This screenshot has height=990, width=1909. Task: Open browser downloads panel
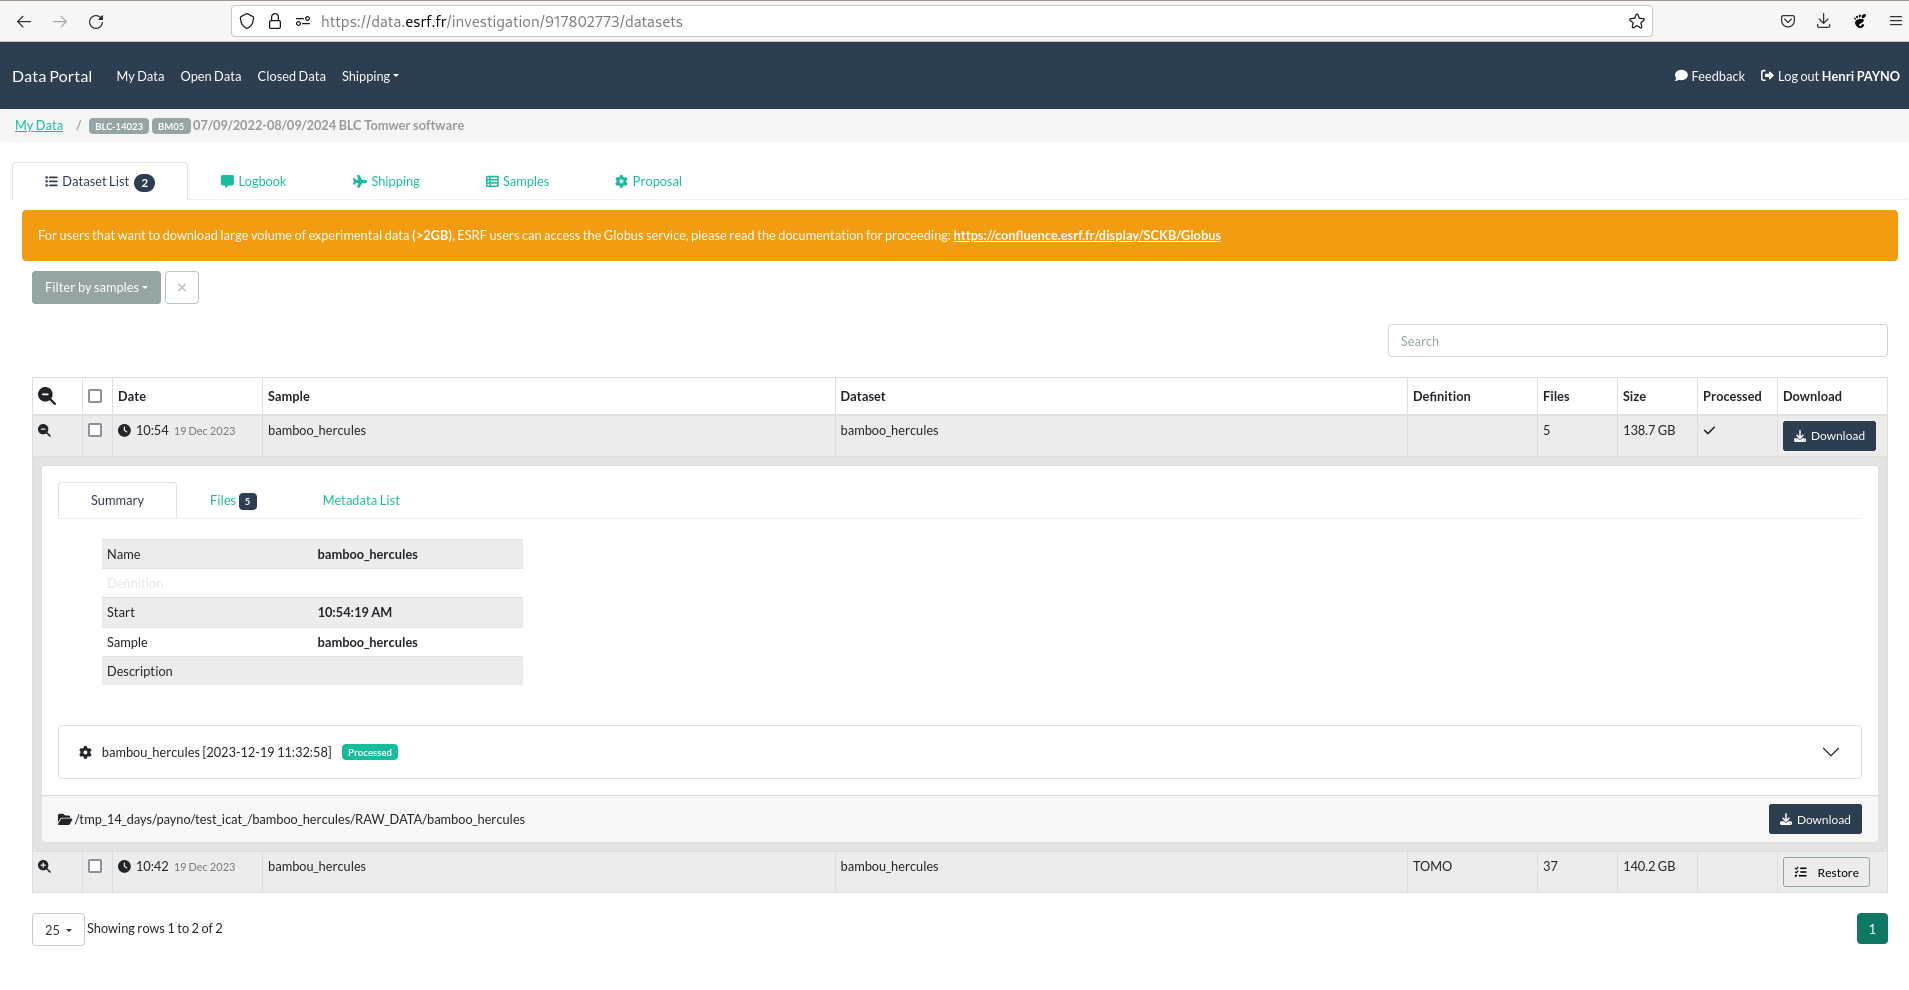pos(1824,21)
